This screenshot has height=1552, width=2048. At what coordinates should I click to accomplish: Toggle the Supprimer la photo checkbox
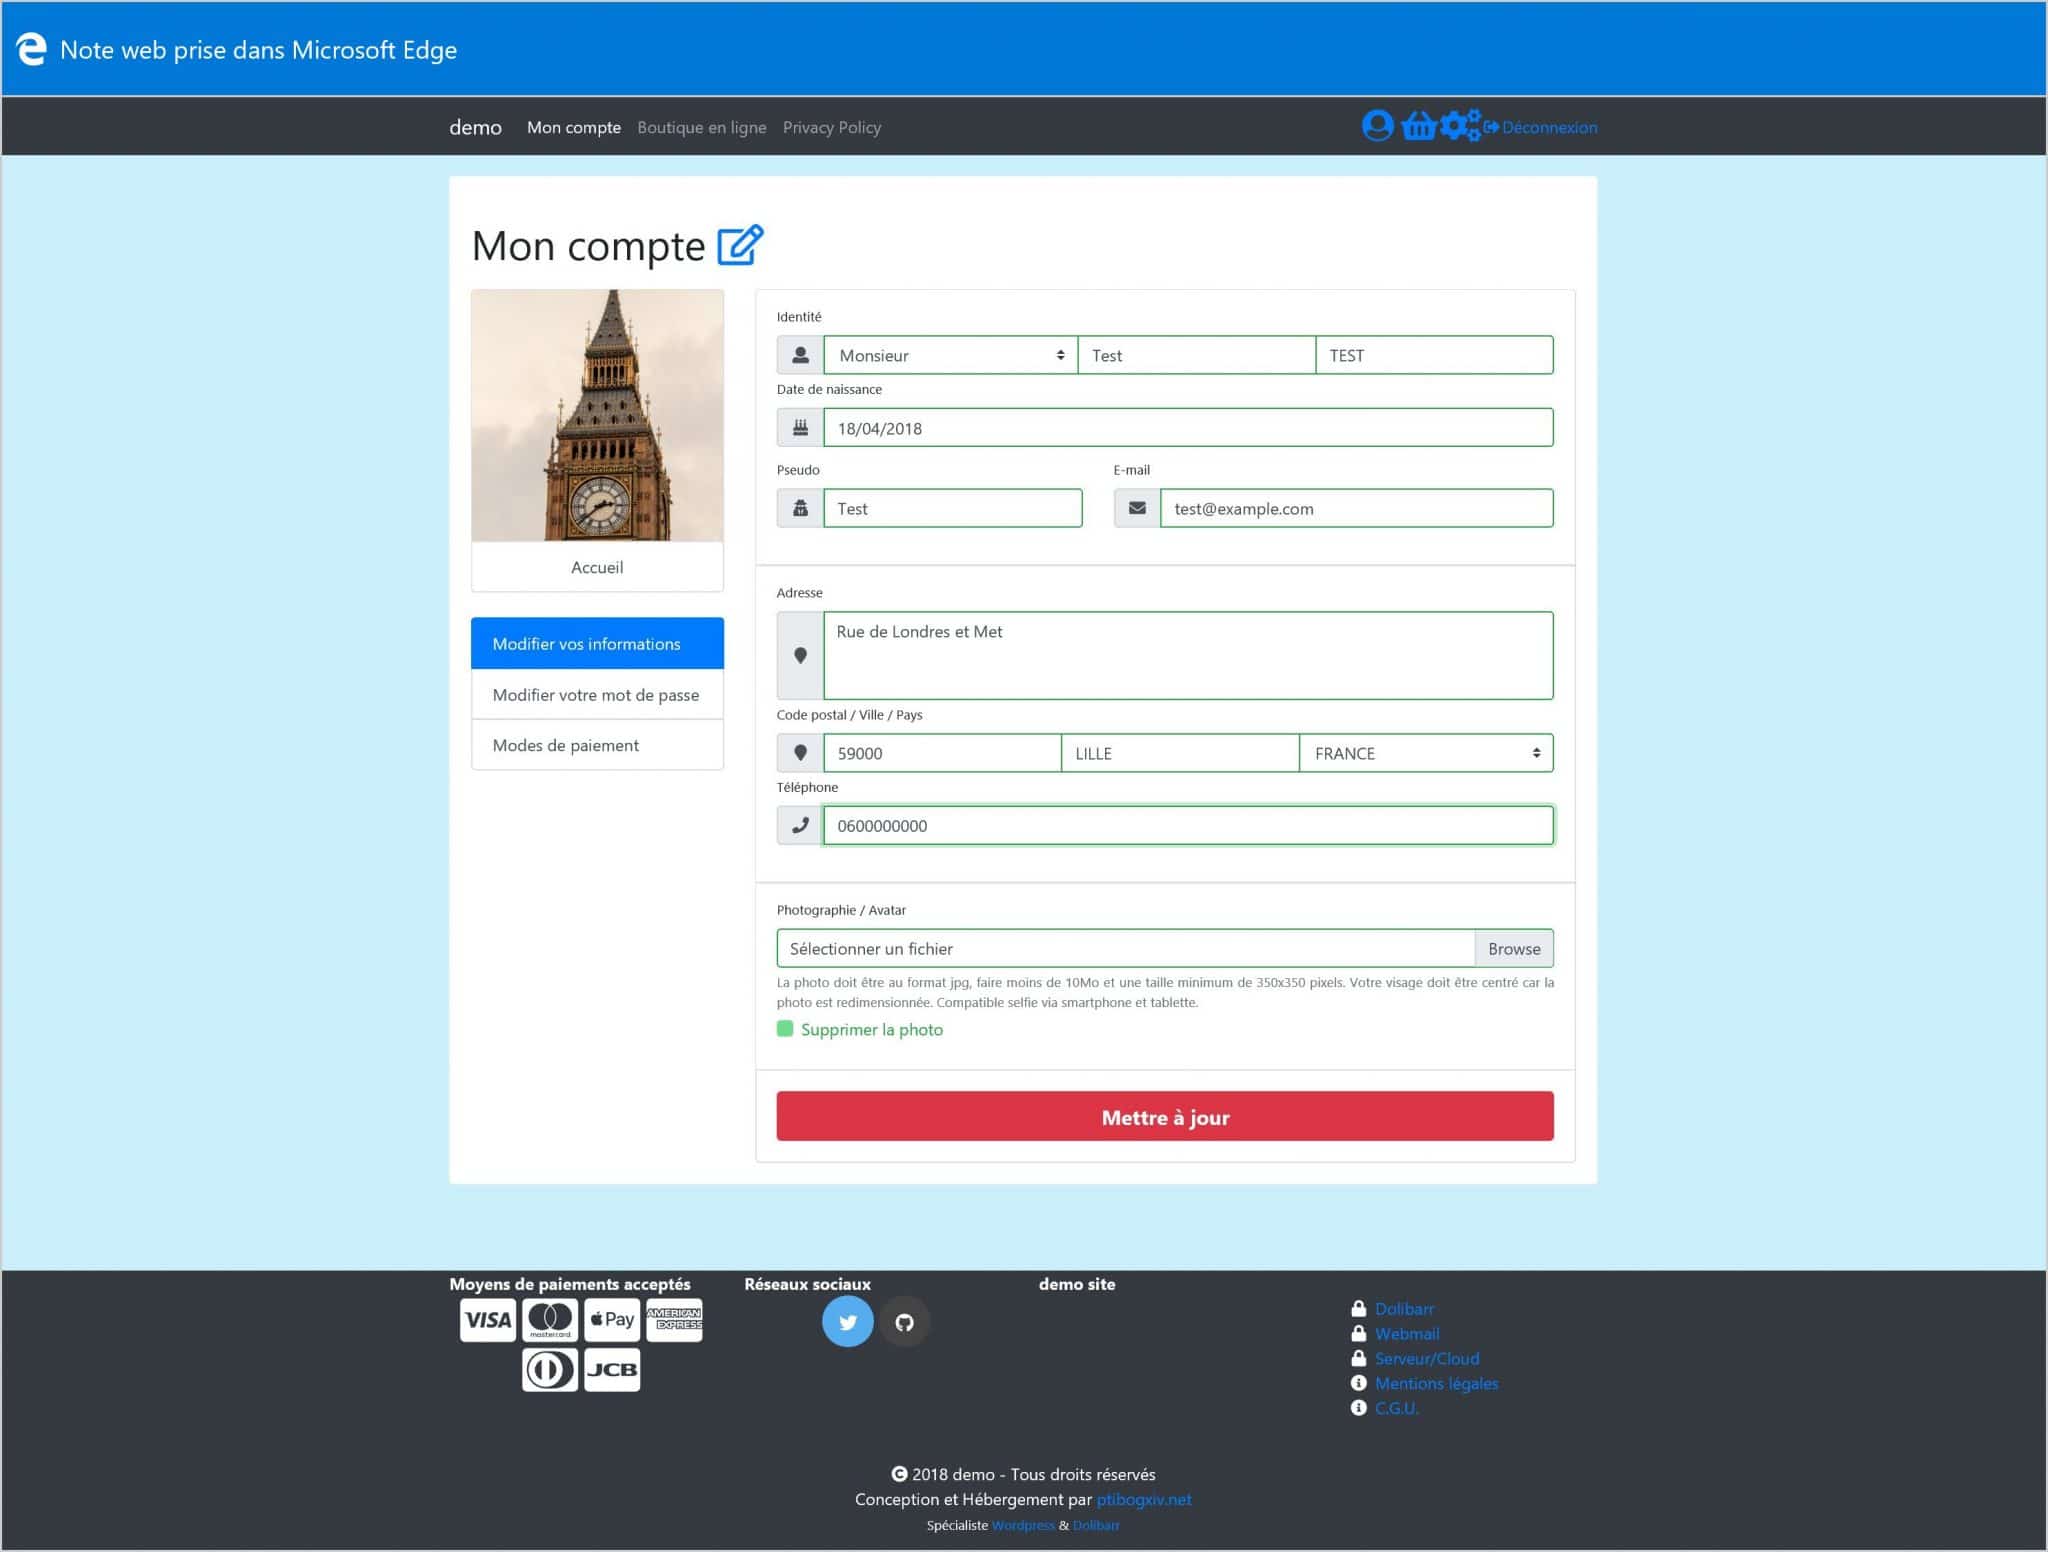(785, 1029)
